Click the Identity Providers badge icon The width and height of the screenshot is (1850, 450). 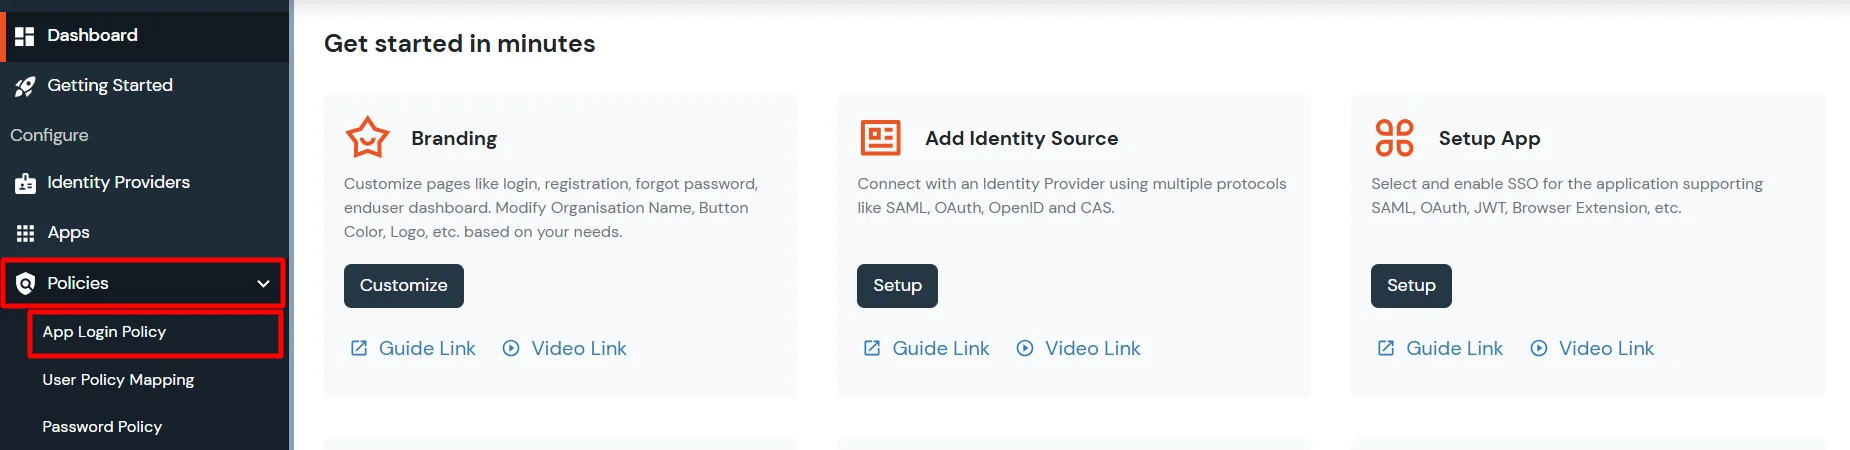point(25,183)
